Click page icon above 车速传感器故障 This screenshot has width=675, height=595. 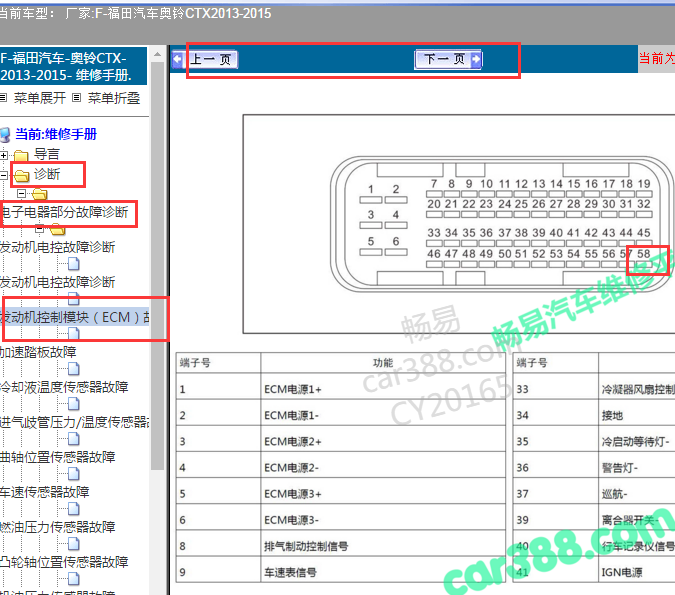point(74,474)
